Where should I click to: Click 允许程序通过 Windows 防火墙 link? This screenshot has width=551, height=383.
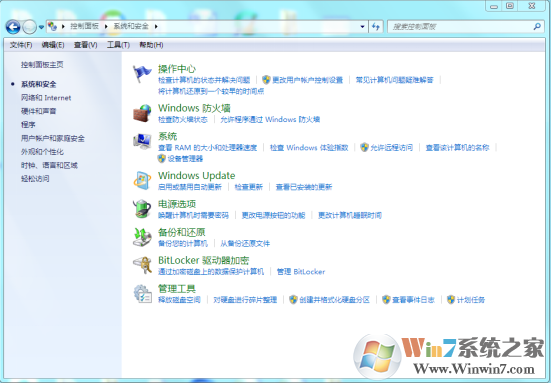(270, 119)
